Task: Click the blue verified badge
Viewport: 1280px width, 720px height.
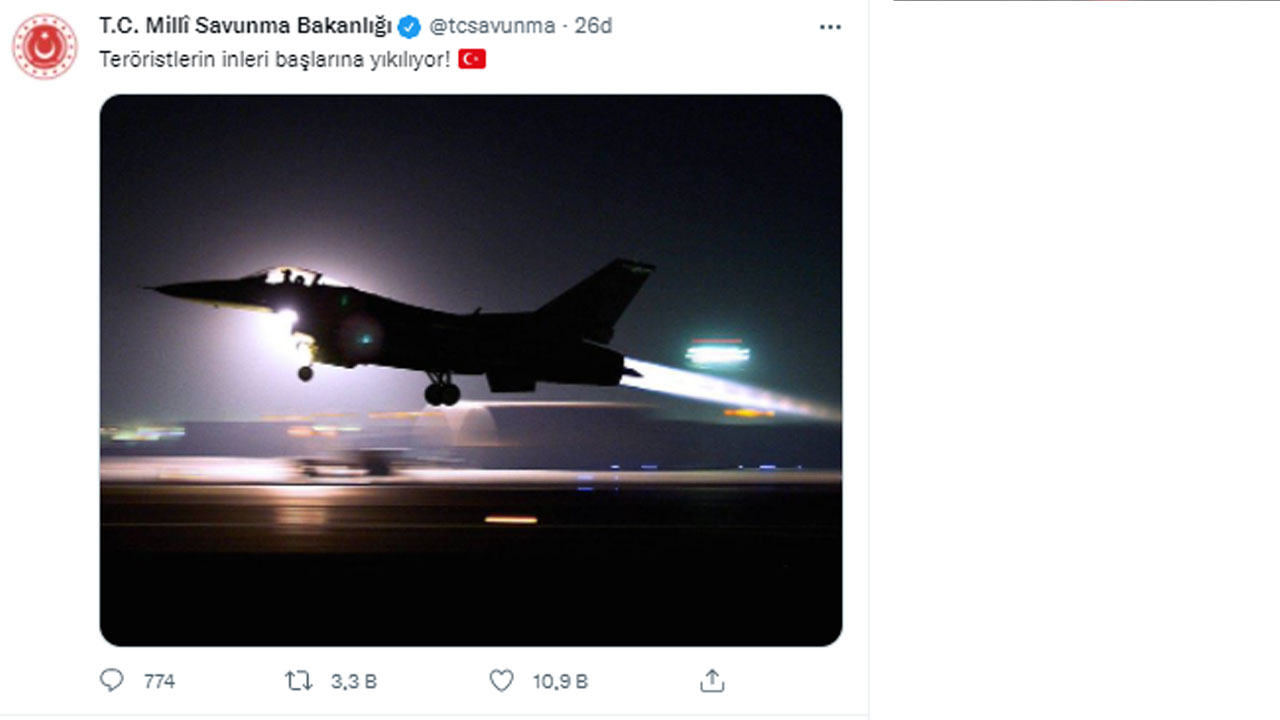Action: (x=408, y=26)
